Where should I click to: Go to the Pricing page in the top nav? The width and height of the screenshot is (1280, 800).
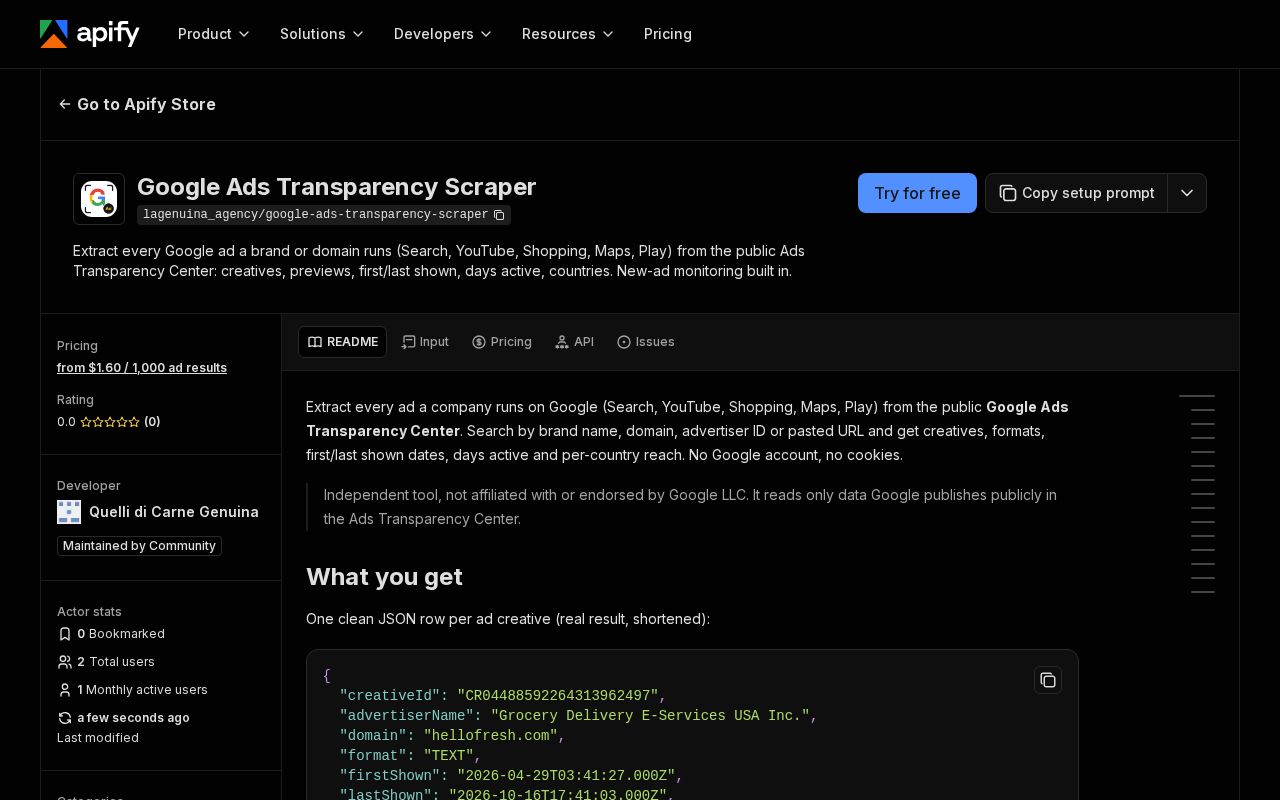tap(668, 34)
